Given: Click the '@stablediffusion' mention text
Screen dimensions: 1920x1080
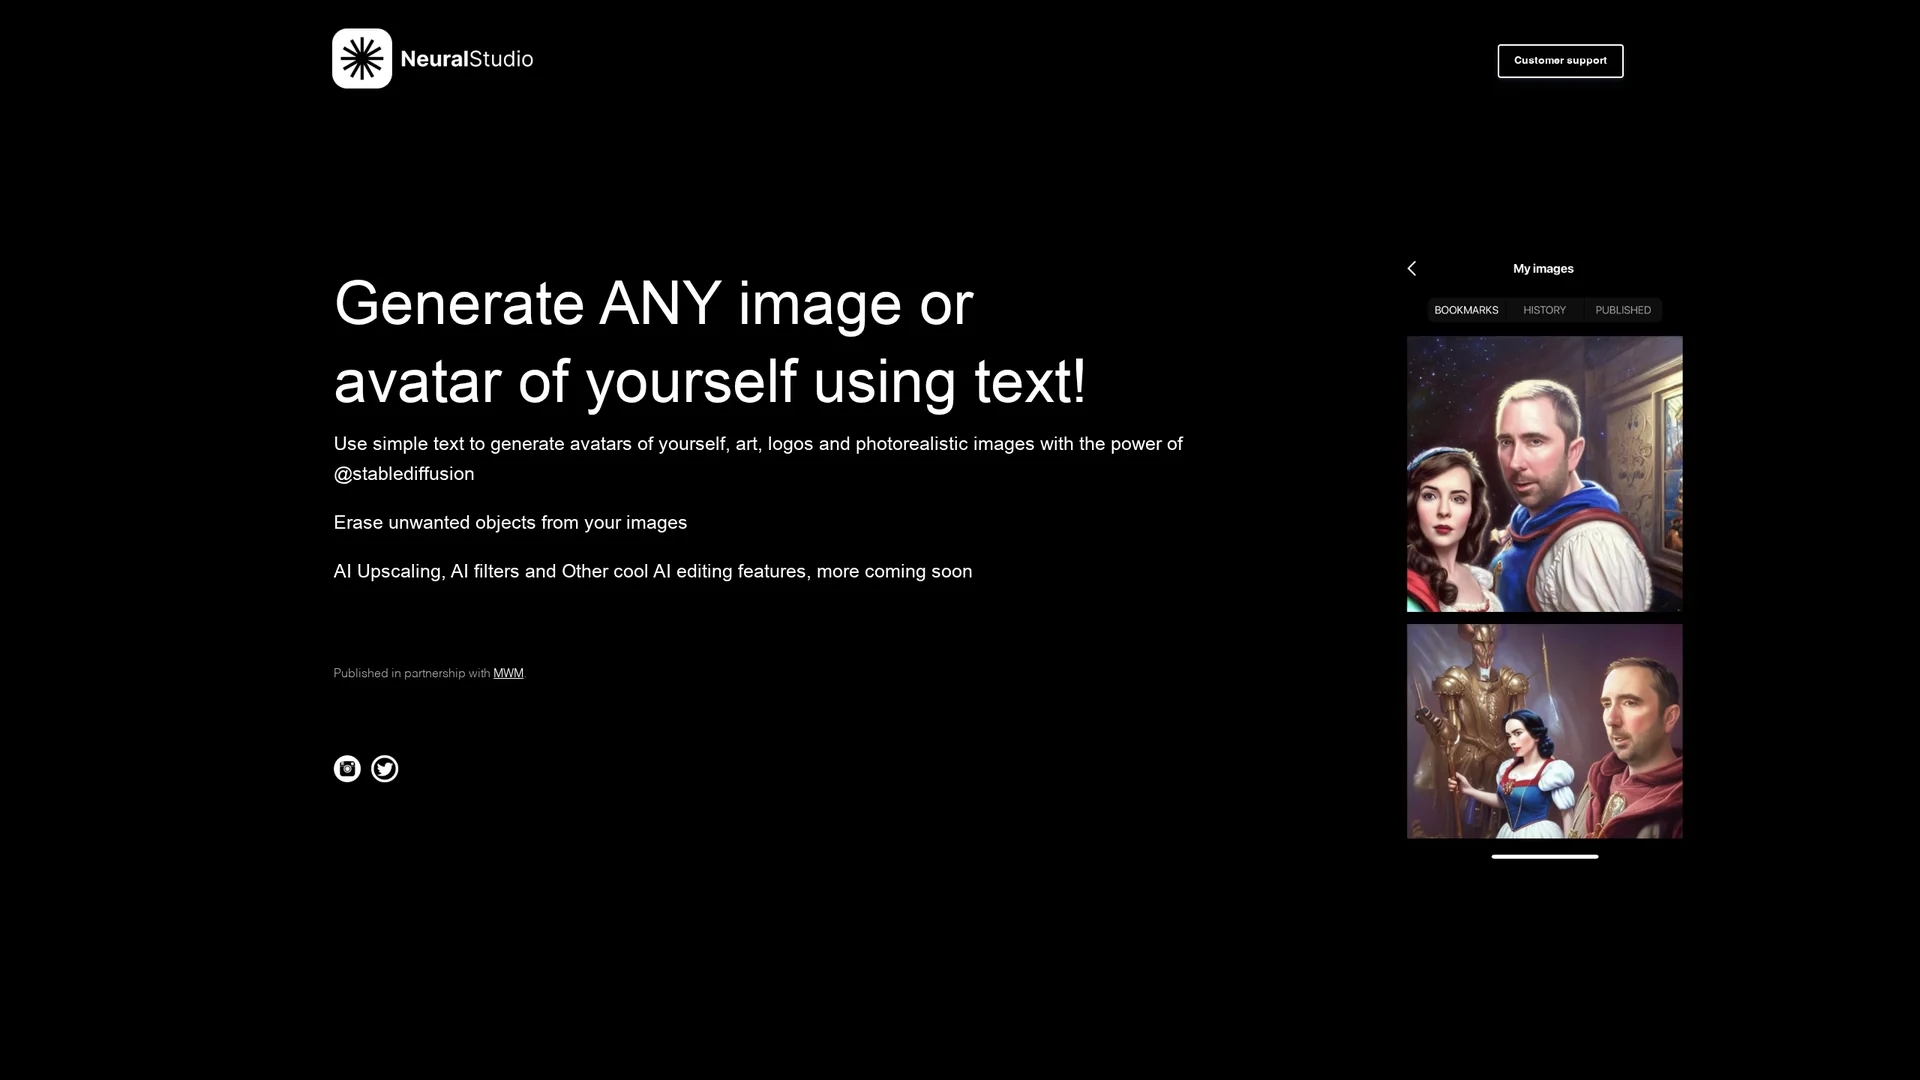Looking at the screenshot, I should [404, 474].
